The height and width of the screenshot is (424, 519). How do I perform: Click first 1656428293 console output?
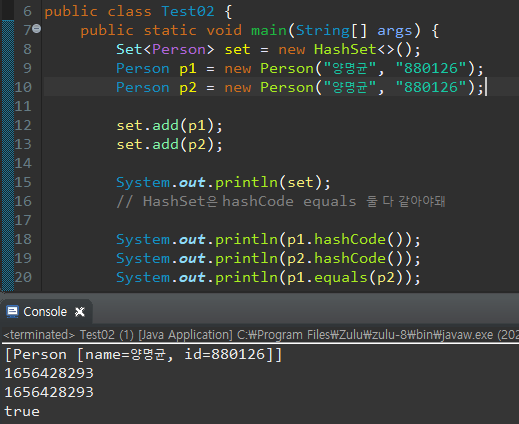click(49, 373)
